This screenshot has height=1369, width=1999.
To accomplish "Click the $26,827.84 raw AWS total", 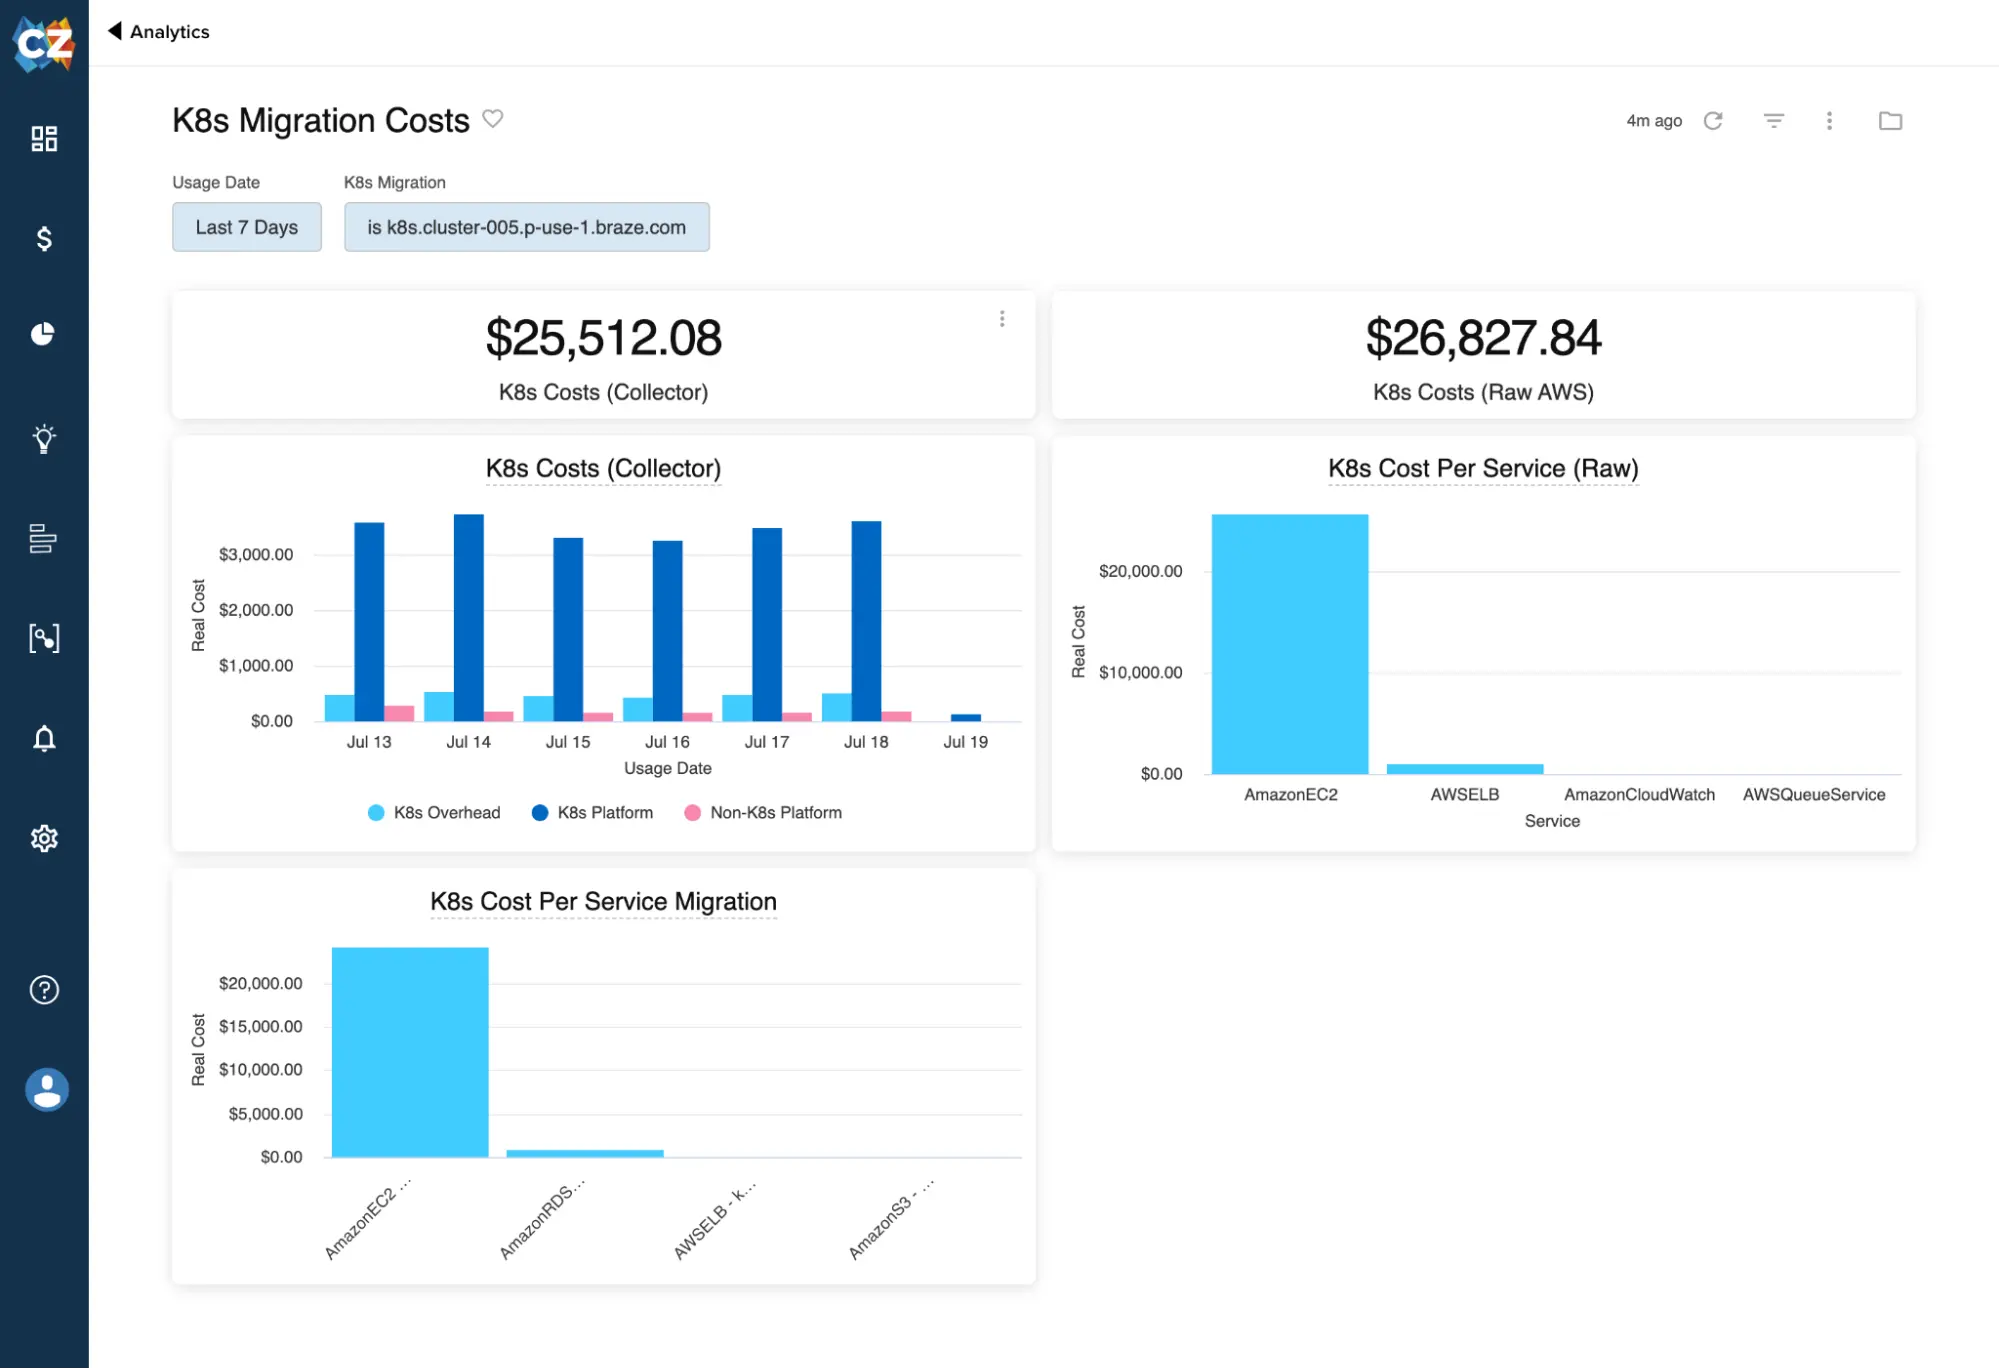I will [1483, 338].
